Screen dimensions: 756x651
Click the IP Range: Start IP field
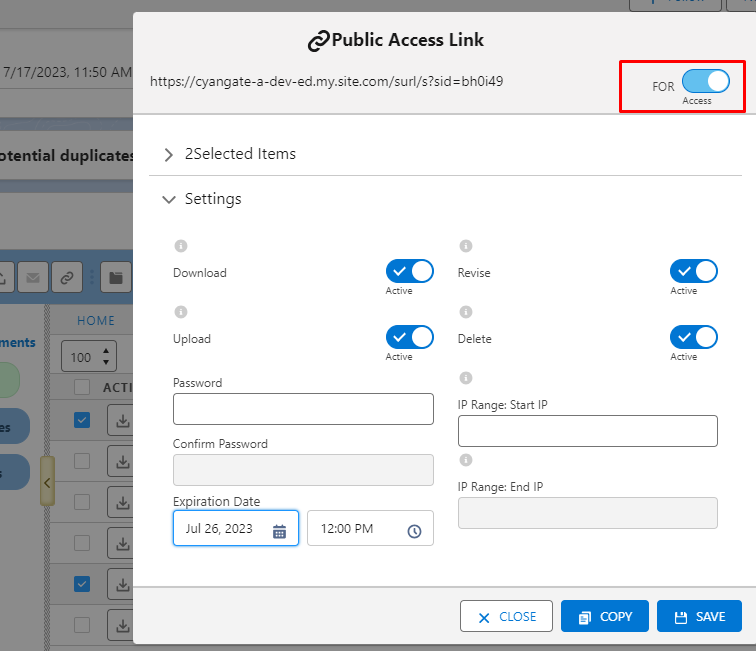point(587,431)
